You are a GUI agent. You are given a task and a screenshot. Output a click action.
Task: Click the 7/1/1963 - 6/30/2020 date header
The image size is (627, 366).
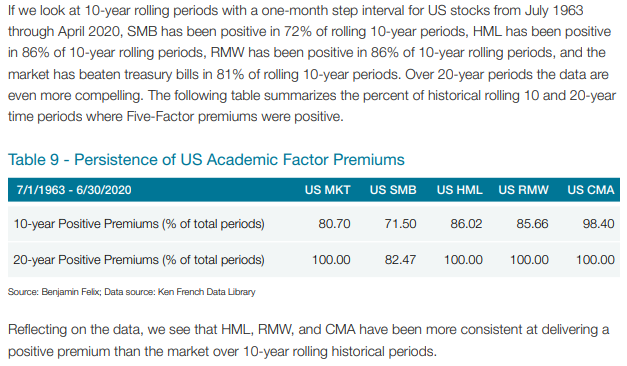click(x=74, y=190)
